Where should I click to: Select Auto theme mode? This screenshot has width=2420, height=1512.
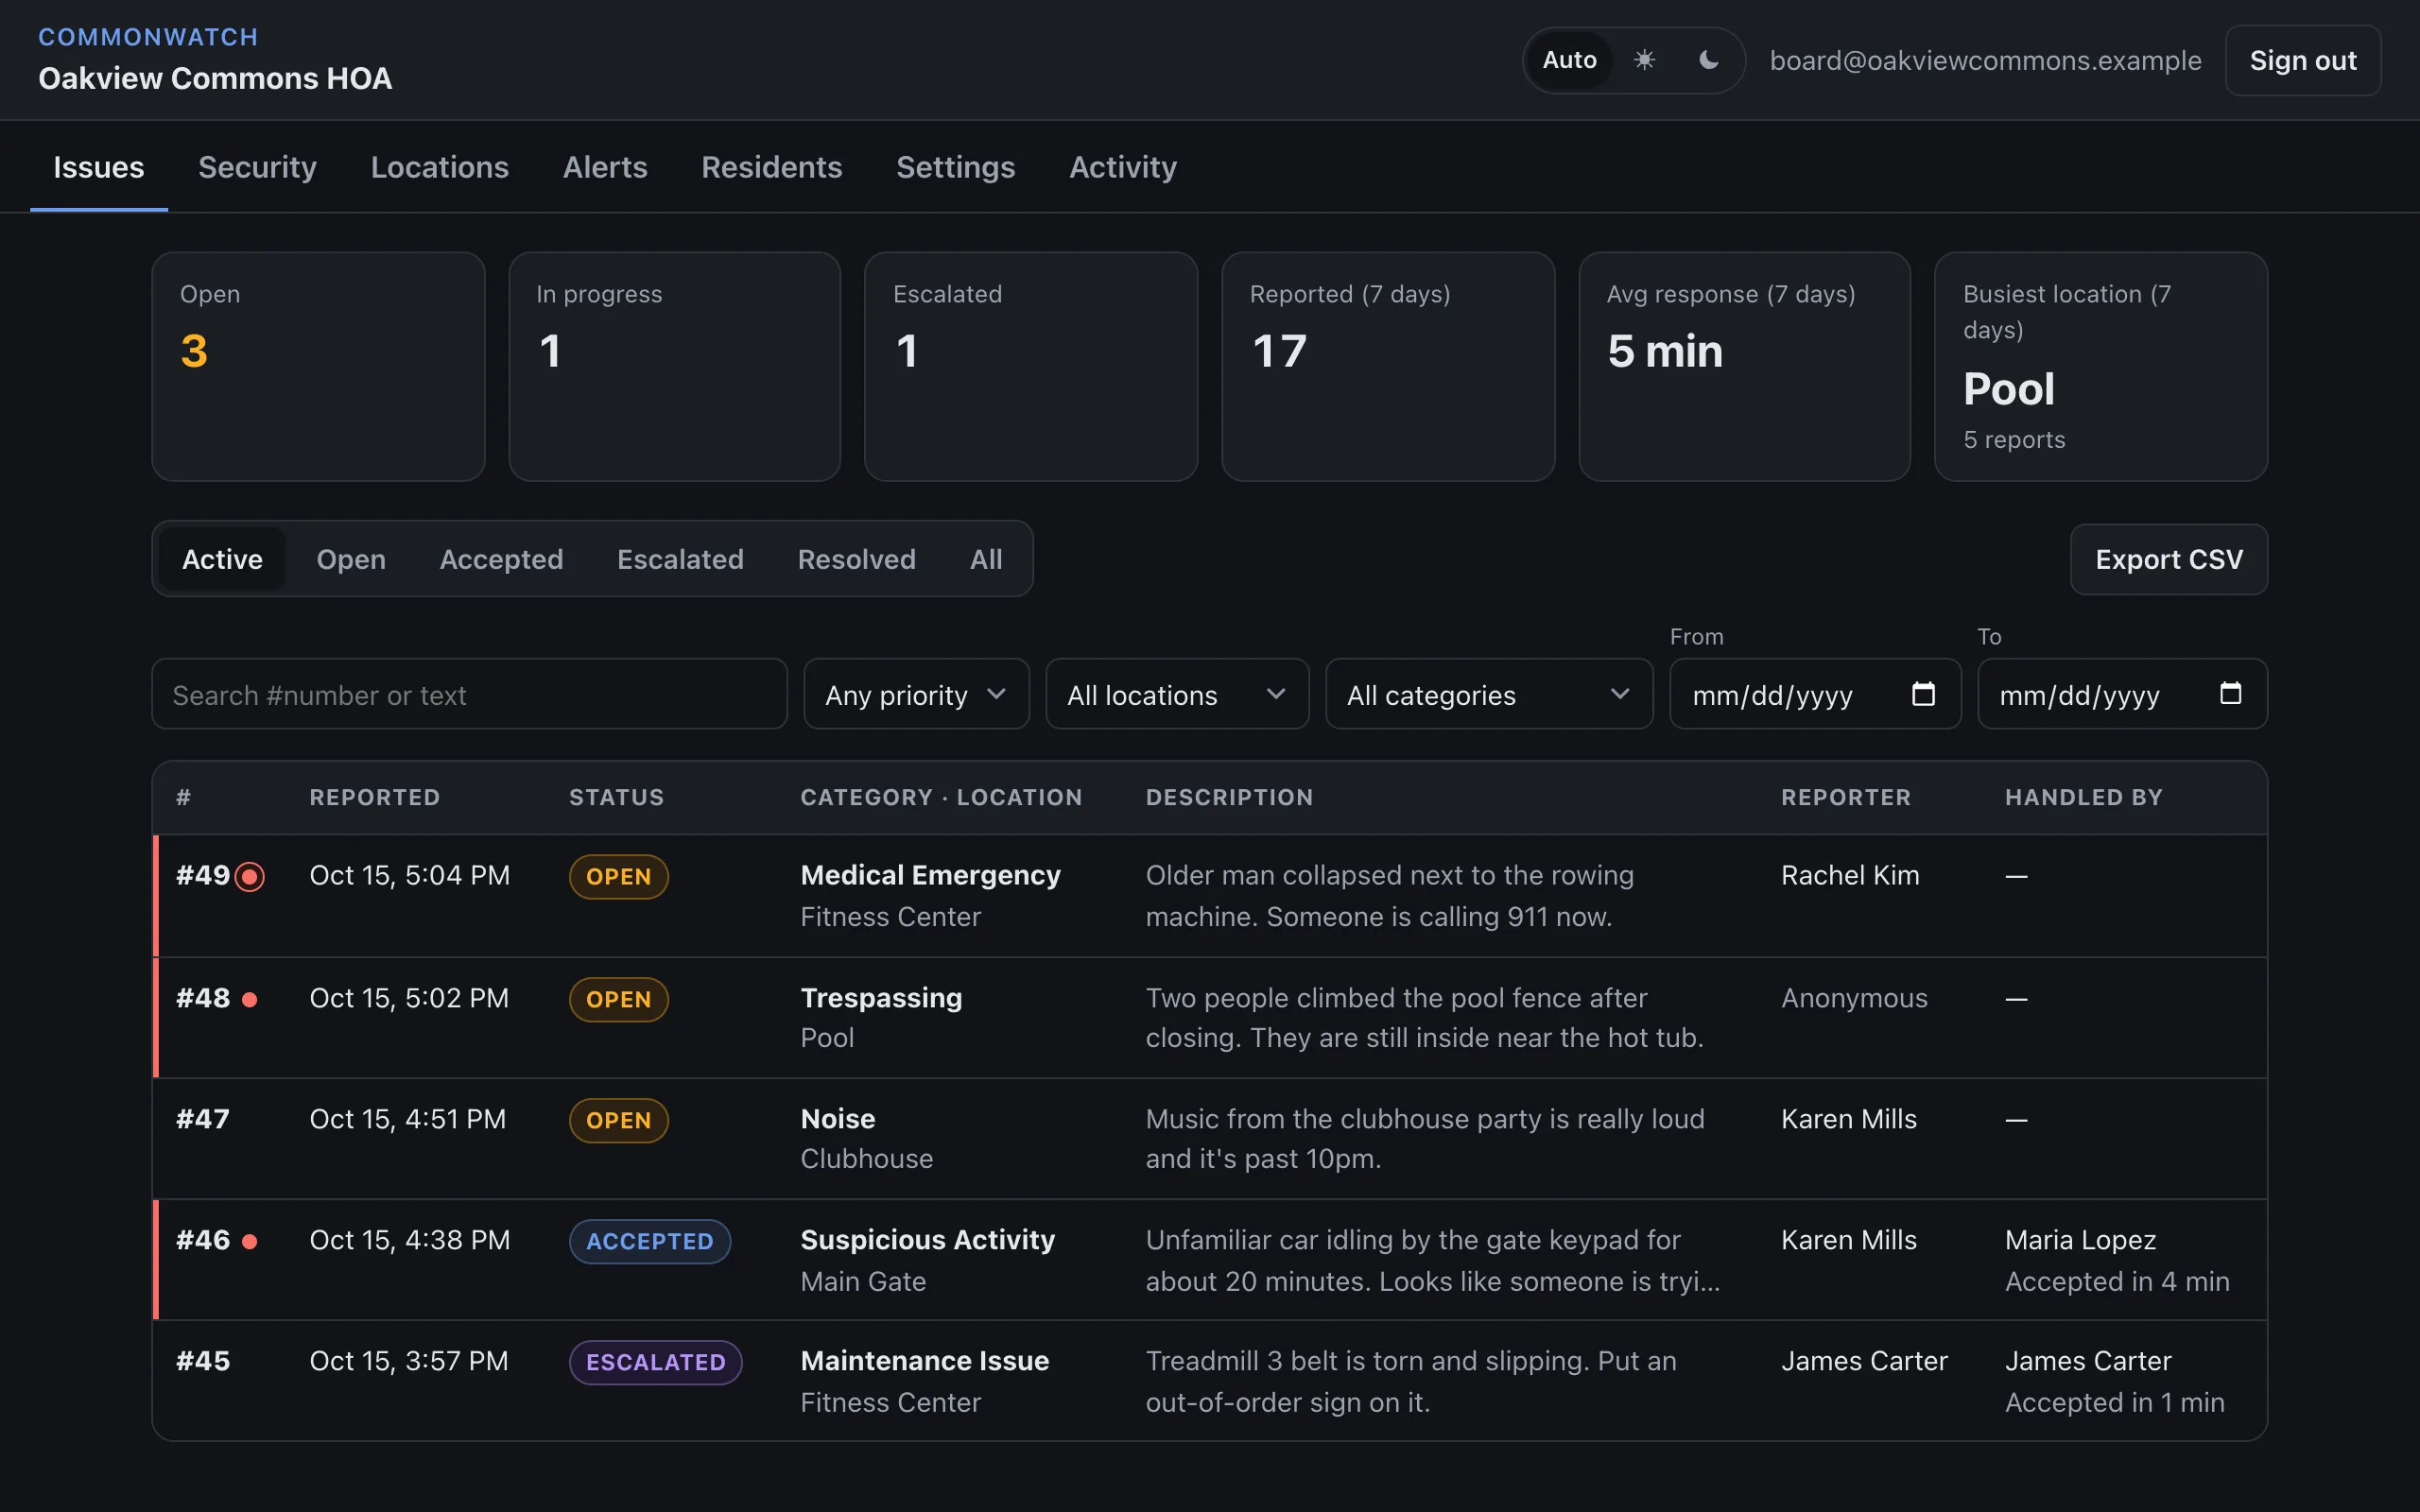tap(1569, 60)
